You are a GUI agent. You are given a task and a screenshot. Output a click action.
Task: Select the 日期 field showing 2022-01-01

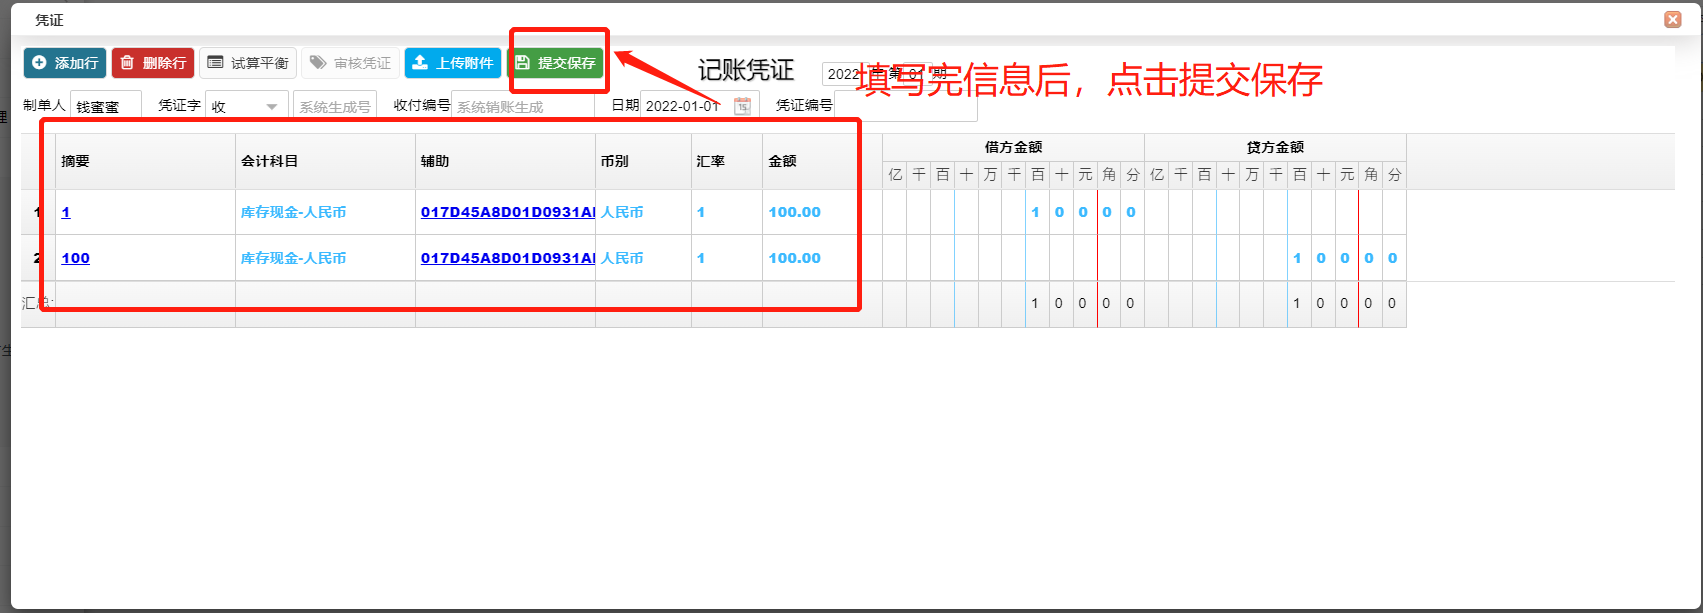pyautogui.click(x=686, y=106)
